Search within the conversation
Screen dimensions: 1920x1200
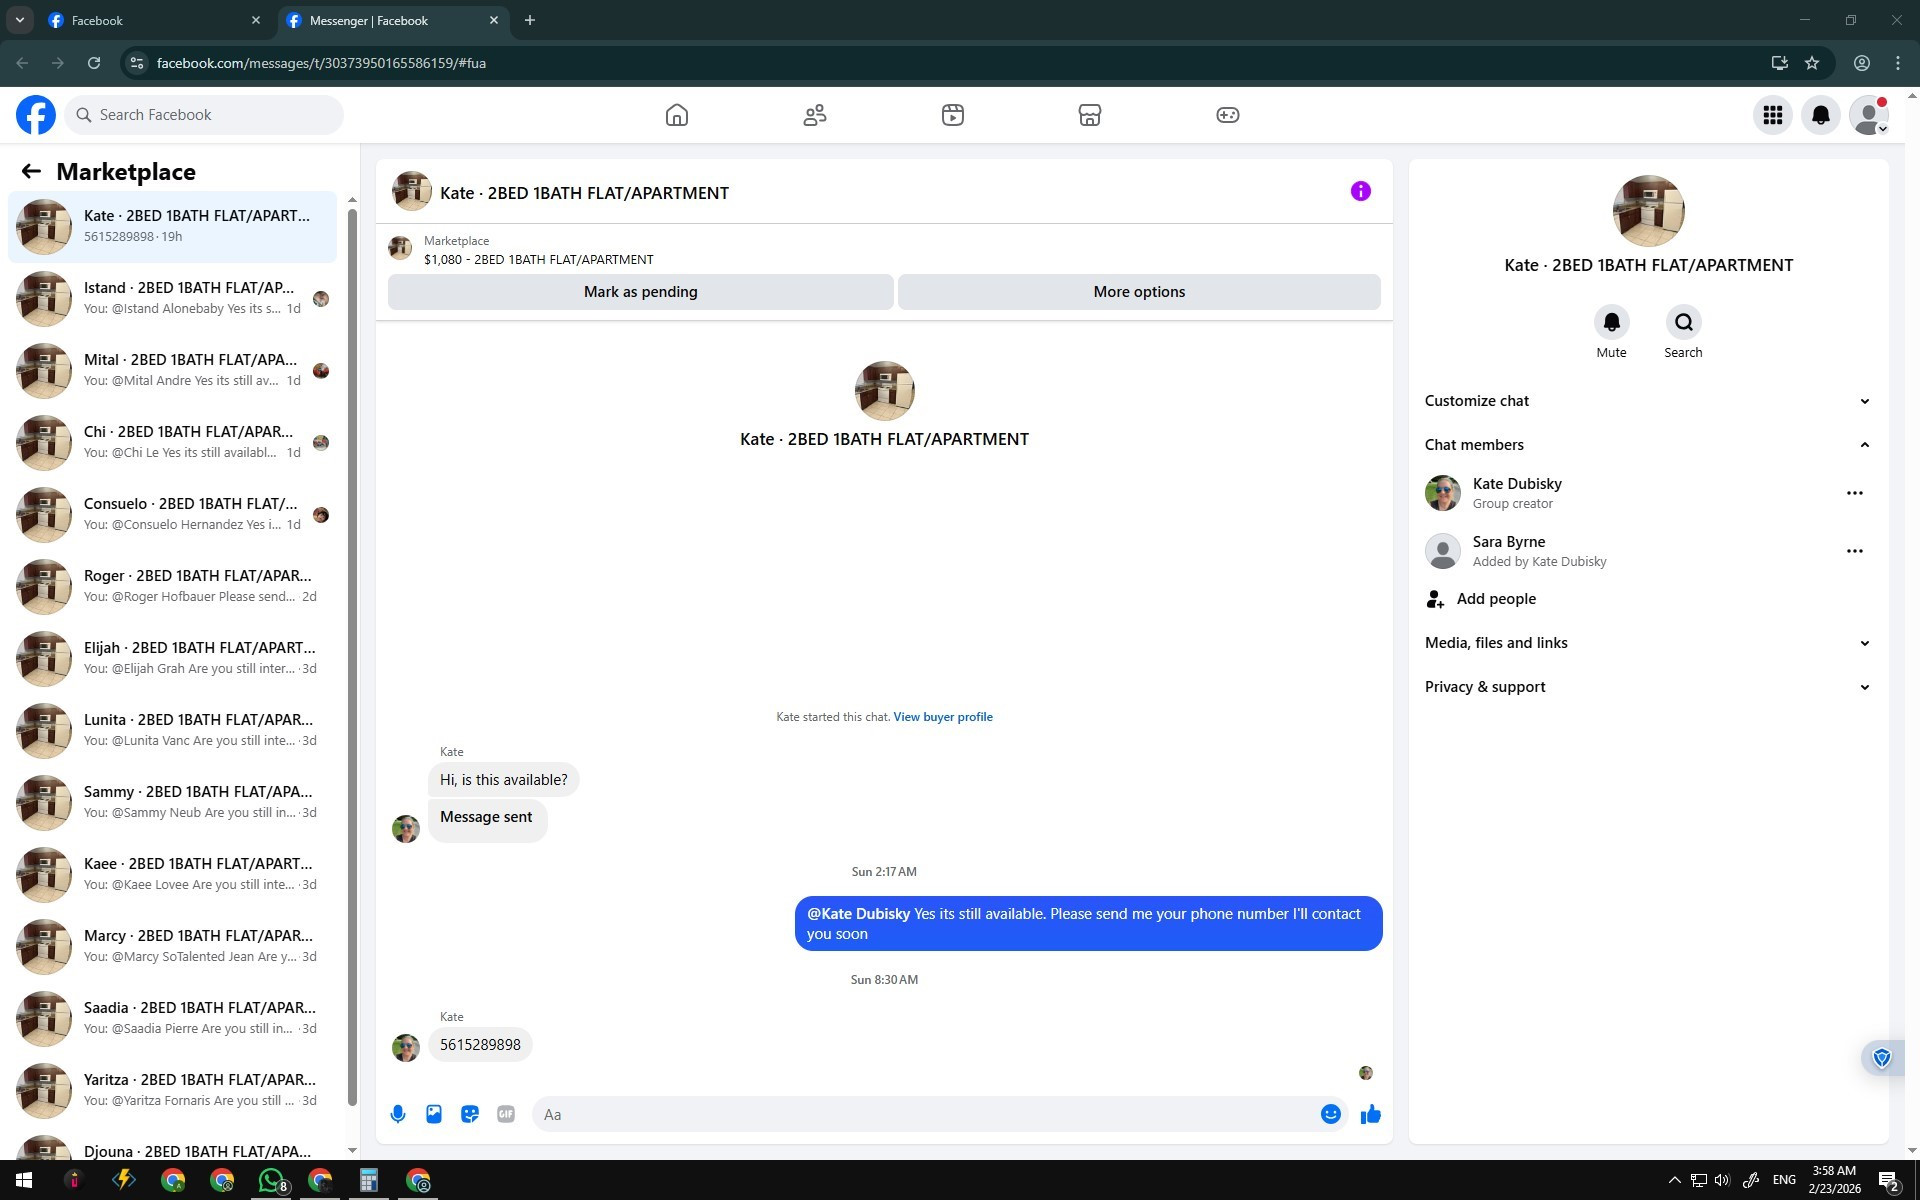1684,322
